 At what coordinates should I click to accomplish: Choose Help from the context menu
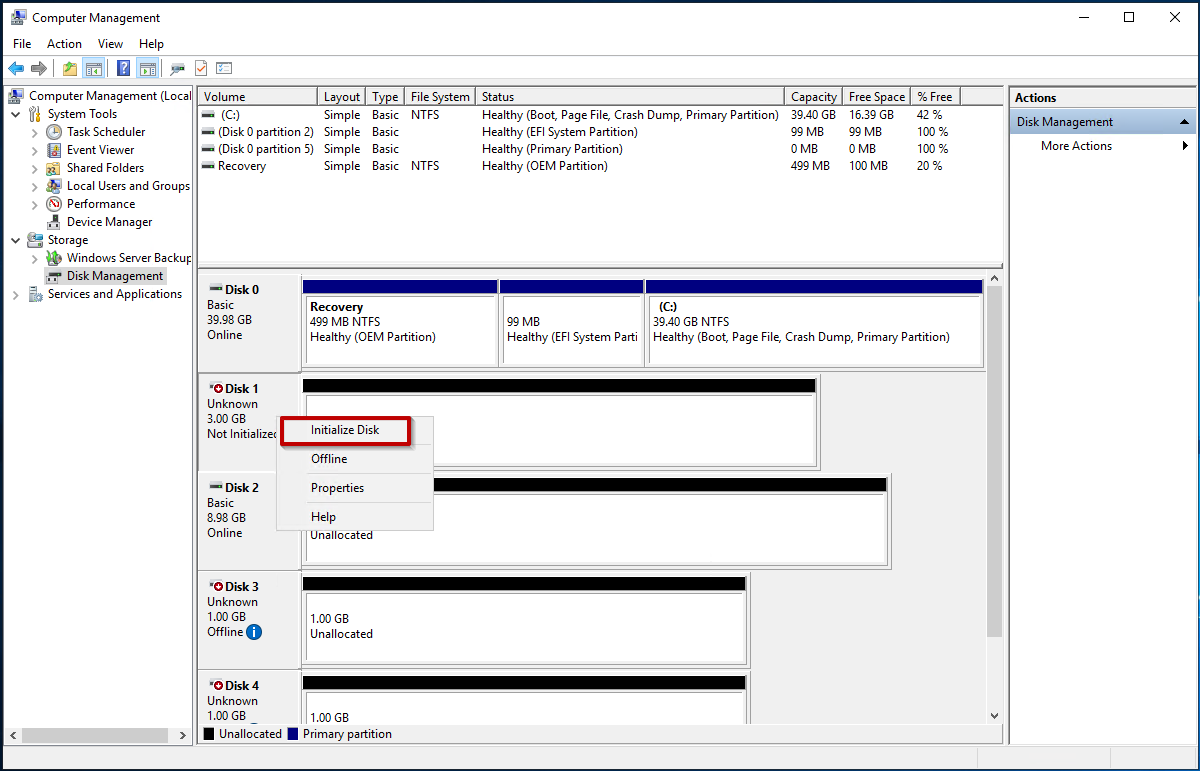tap(355, 517)
